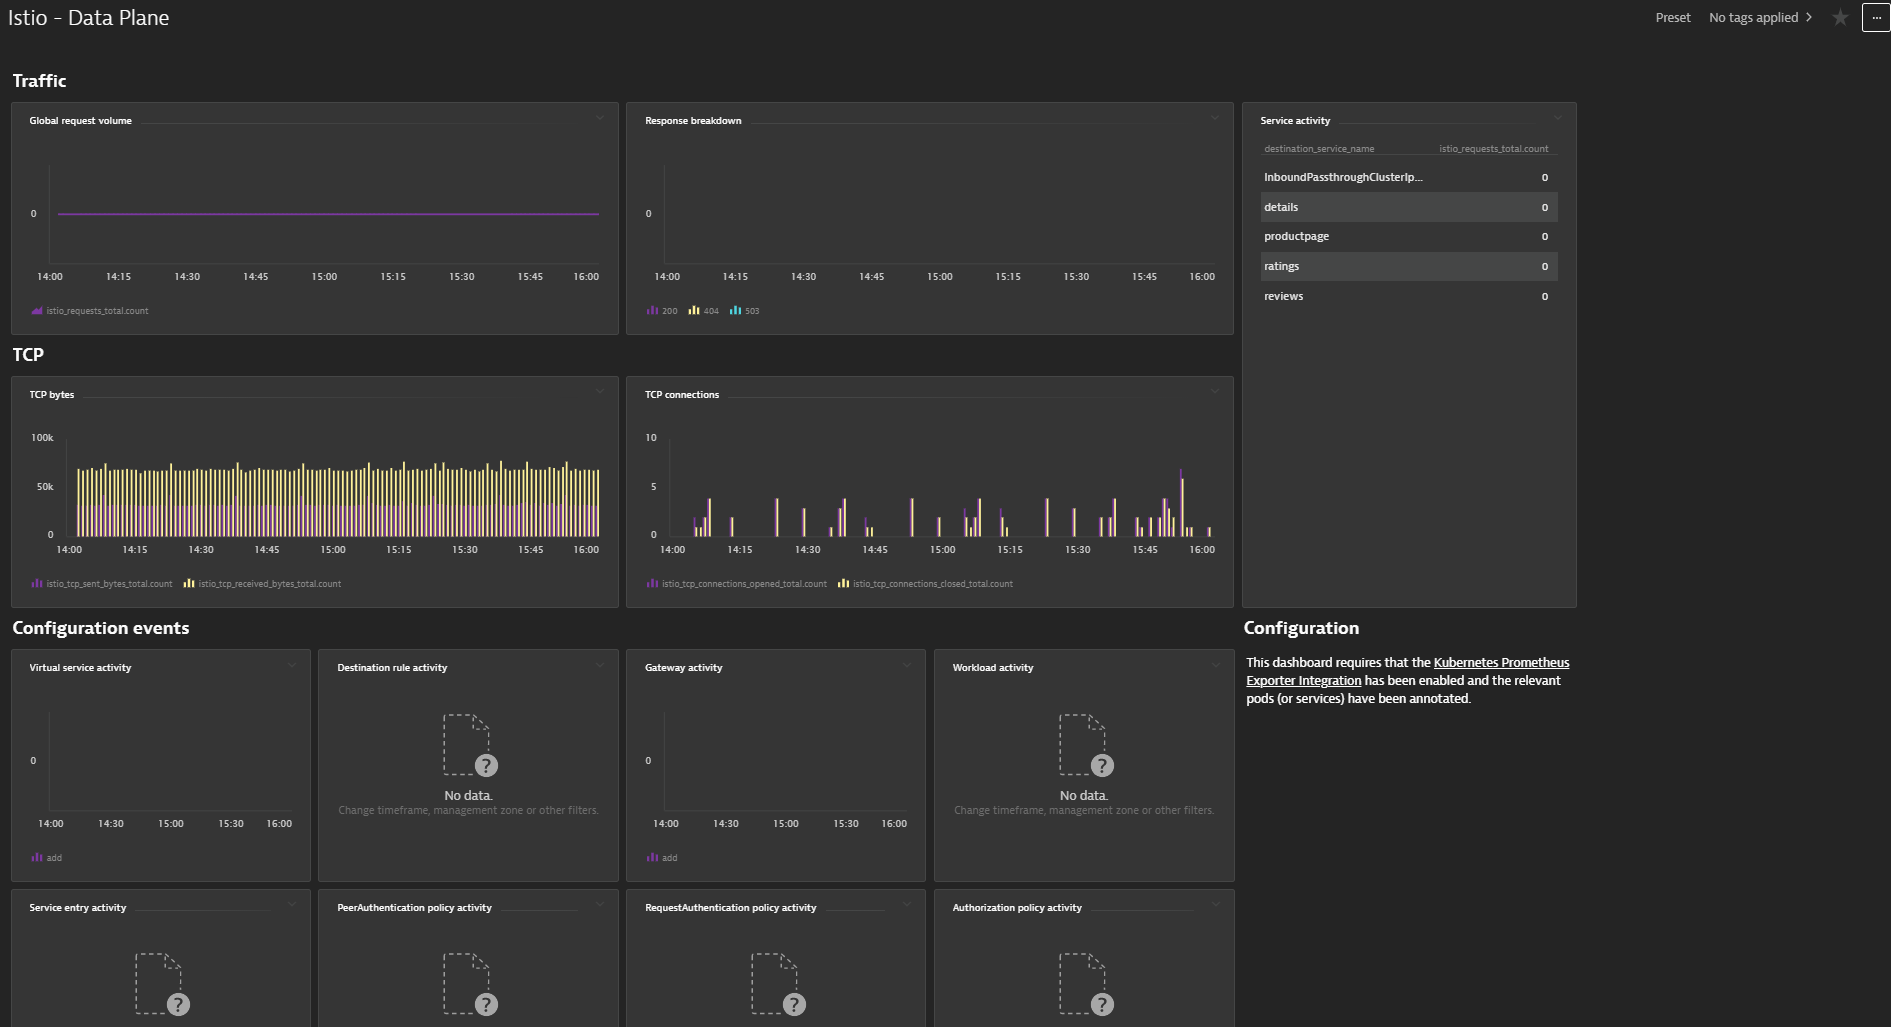
Task: Open the Kubernetes Prometheus Exporter Integration link
Action: [x=1407, y=671]
